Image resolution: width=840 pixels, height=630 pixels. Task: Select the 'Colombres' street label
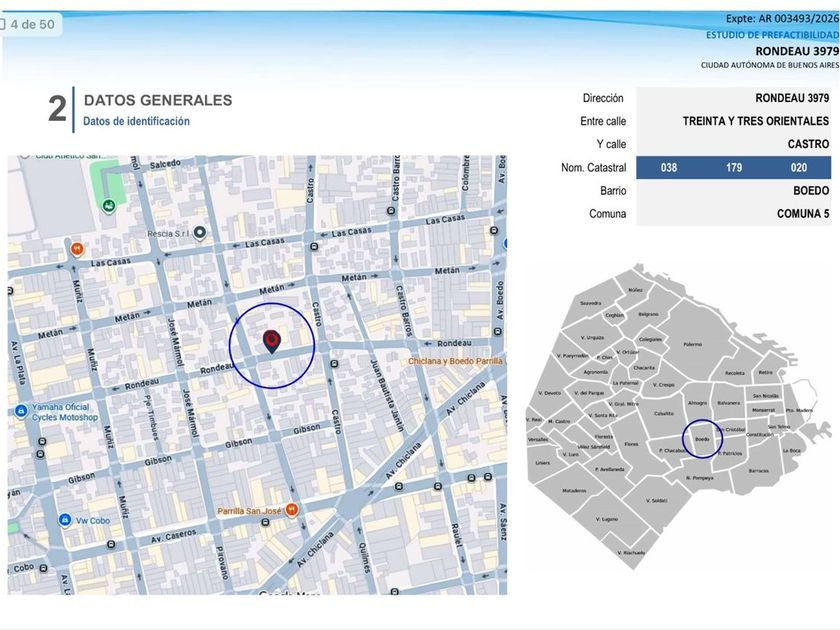point(465,172)
